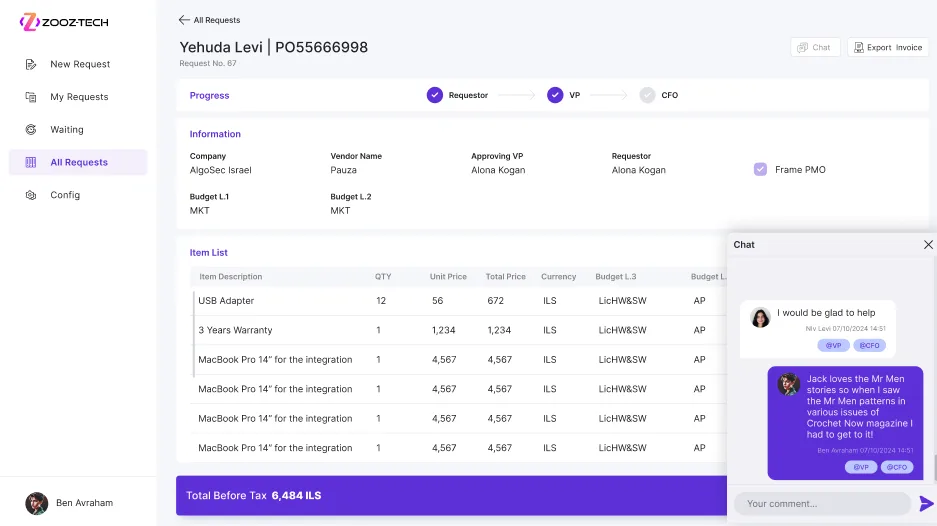This screenshot has width=937, height=526.
Task: Select All Requests menu item
Action: (78, 162)
